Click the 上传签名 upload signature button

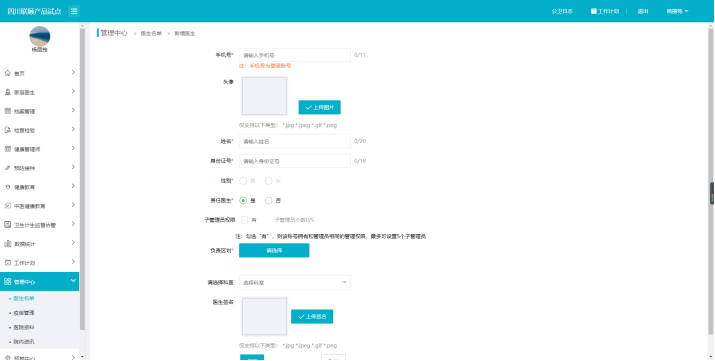[312, 317]
